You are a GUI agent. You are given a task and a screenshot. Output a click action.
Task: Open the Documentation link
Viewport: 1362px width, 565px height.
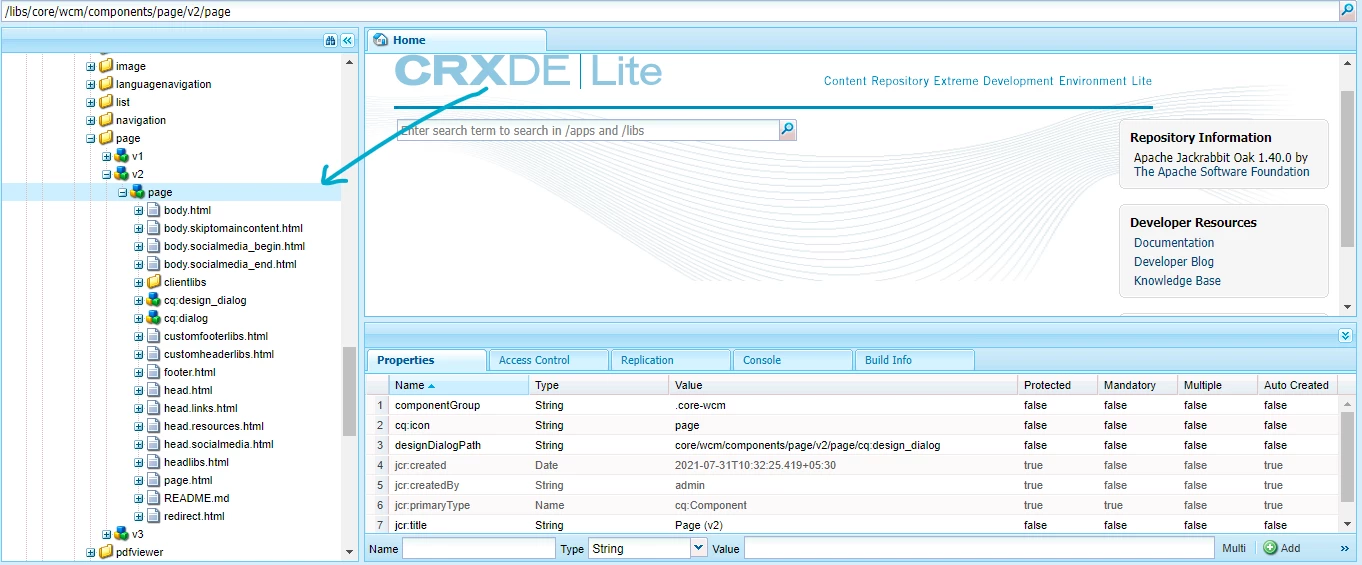[1174, 243]
